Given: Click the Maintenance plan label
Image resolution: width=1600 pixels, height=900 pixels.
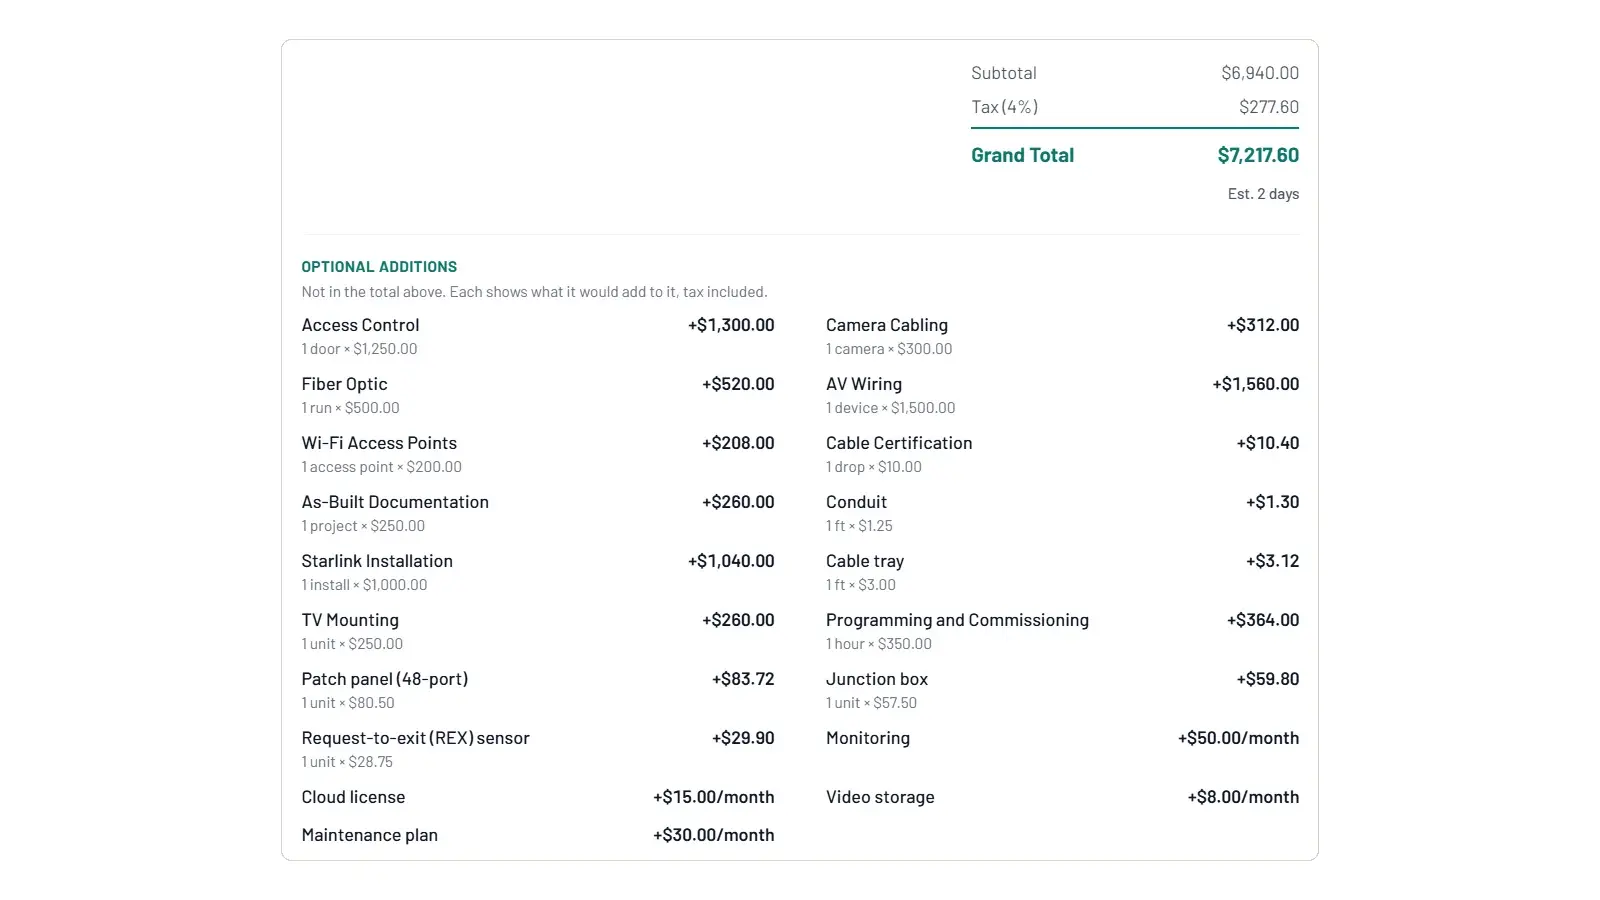Looking at the screenshot, I should click(370, 835).
